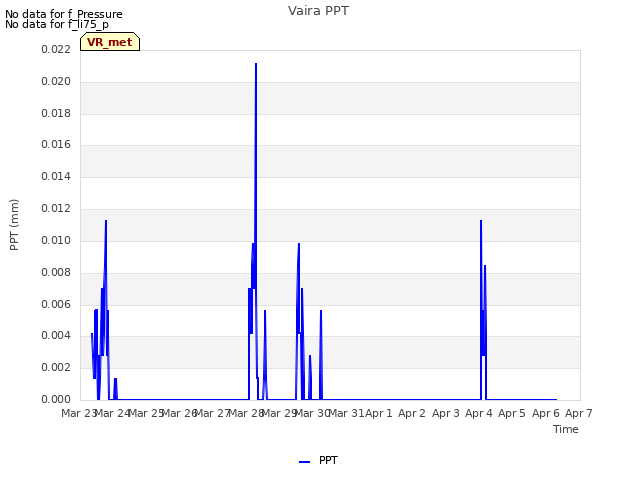Click the 0.004 y-axis tick label
The width and height of the screenshot is (640, 480).
click(56, 336)
